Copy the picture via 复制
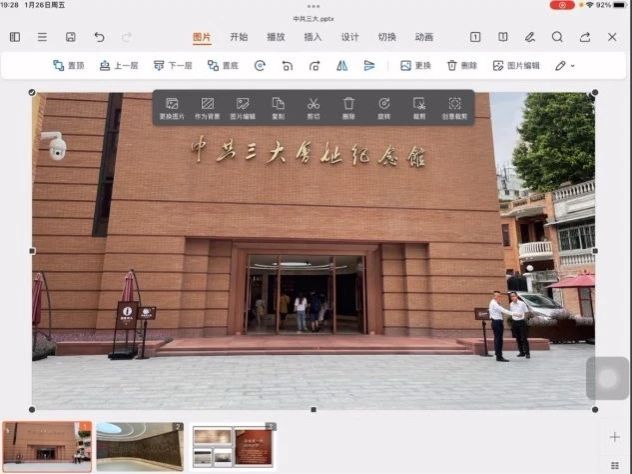Screen dimensions: 632x474 [278, 108]
